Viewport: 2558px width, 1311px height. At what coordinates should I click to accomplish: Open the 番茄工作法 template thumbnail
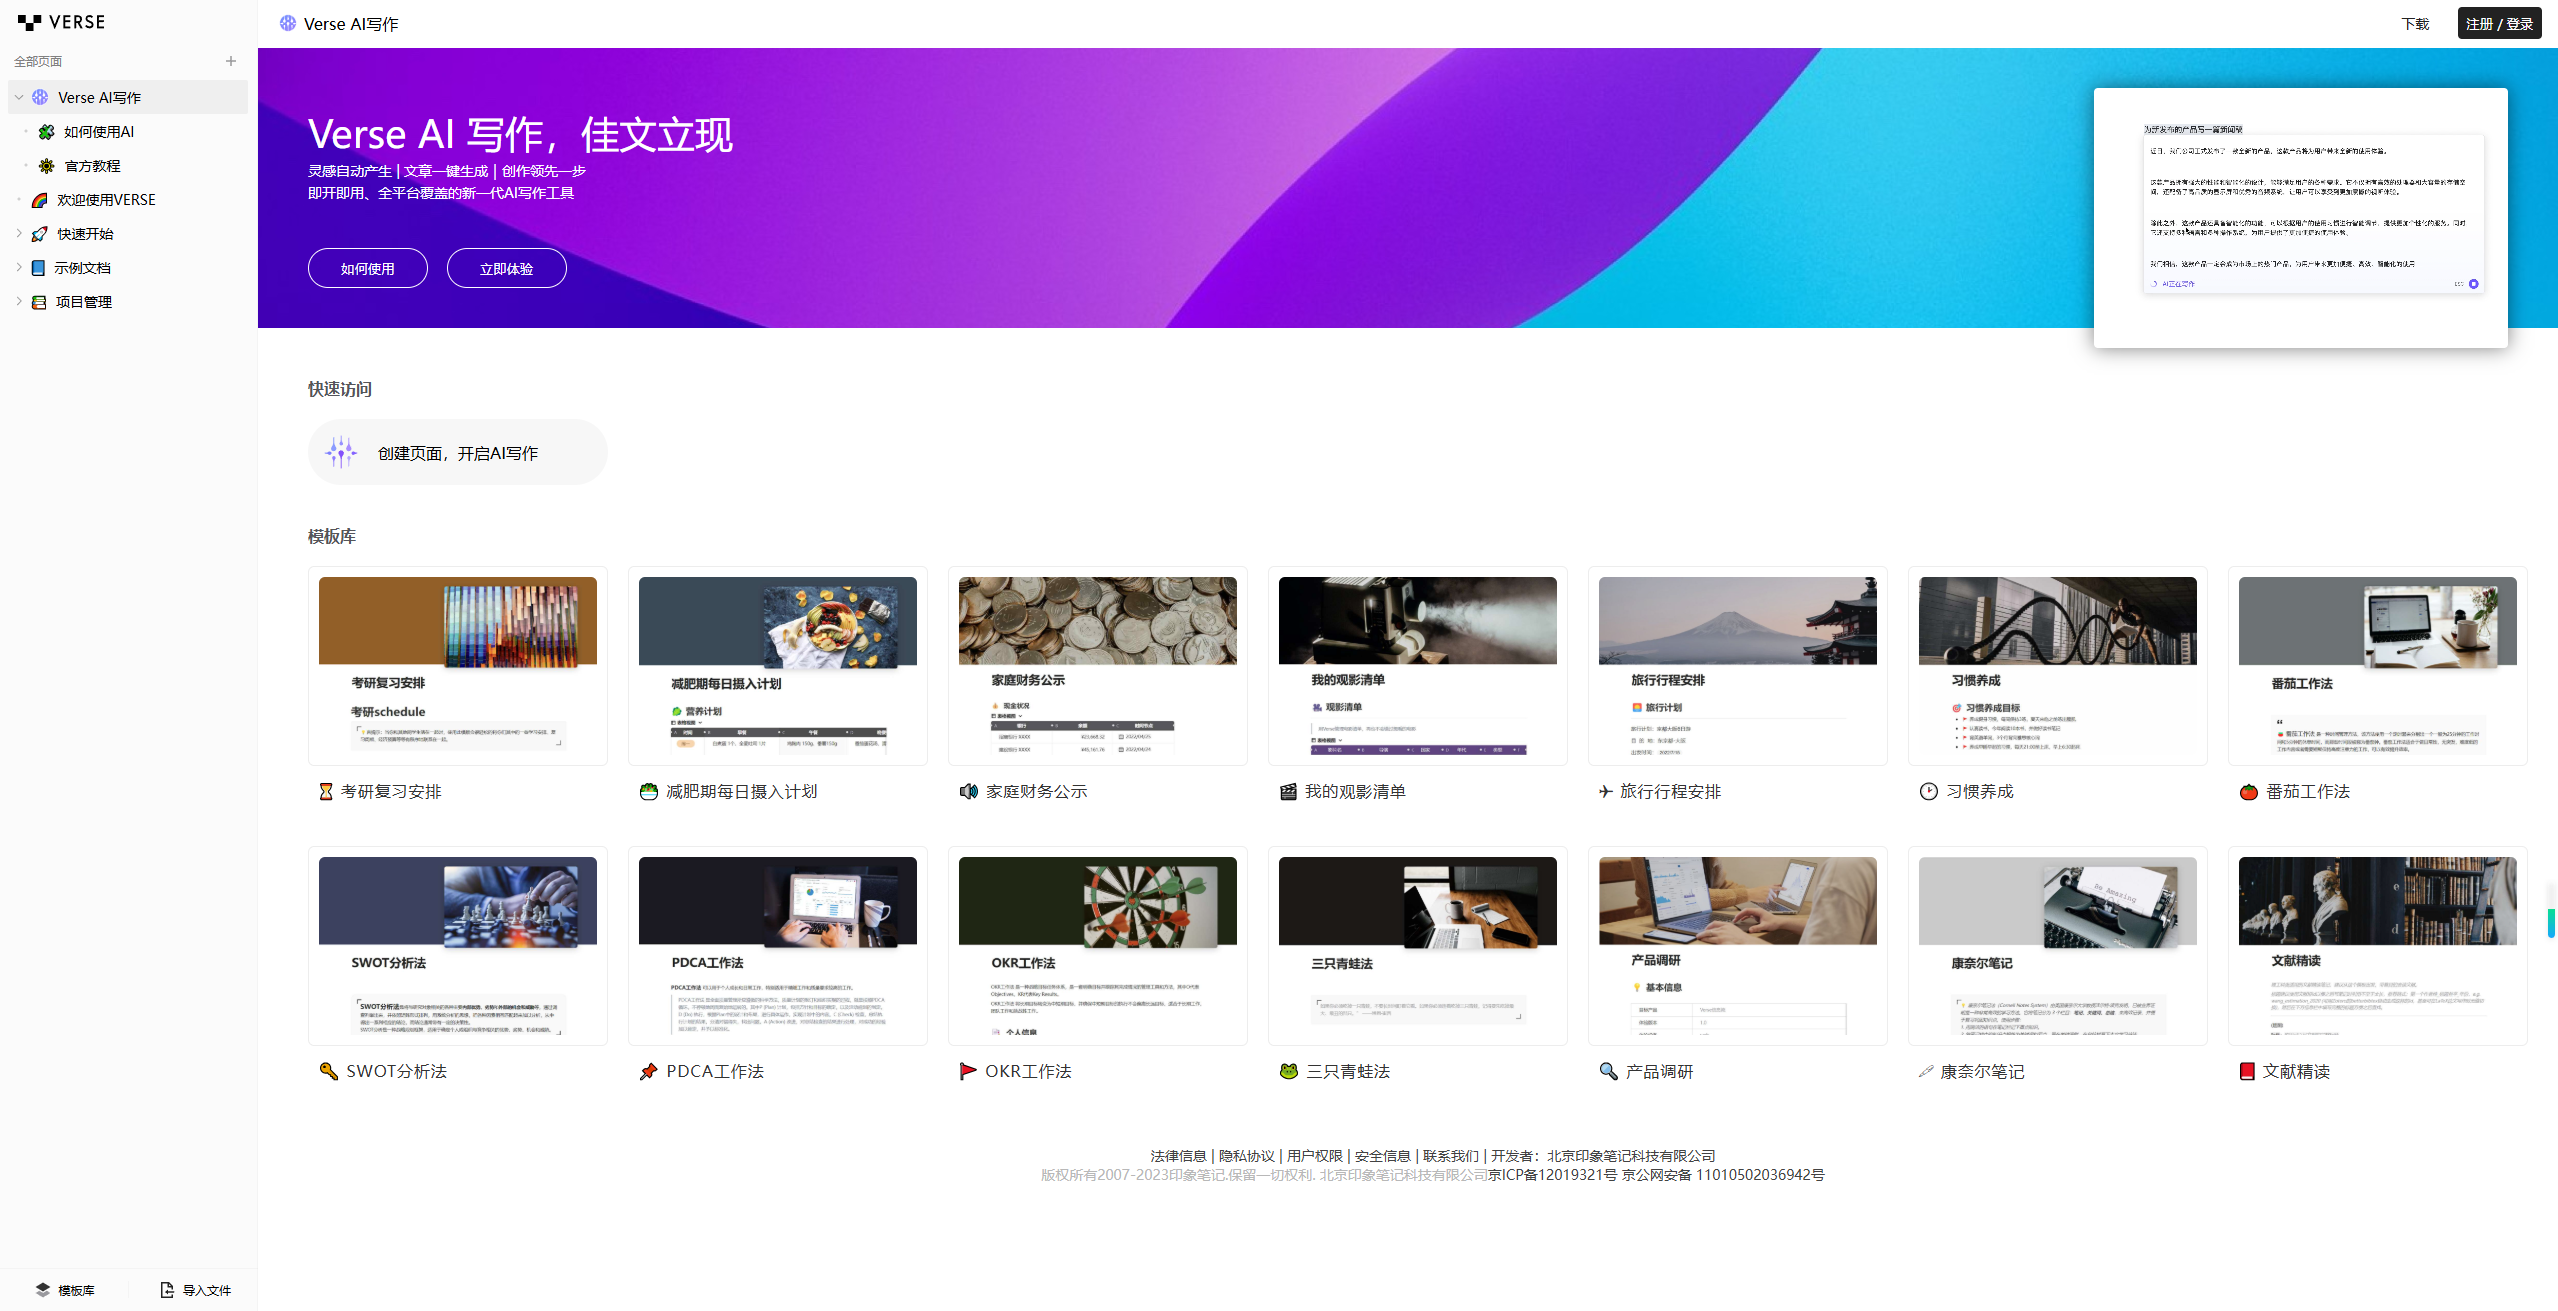(x=2378, y=666)
